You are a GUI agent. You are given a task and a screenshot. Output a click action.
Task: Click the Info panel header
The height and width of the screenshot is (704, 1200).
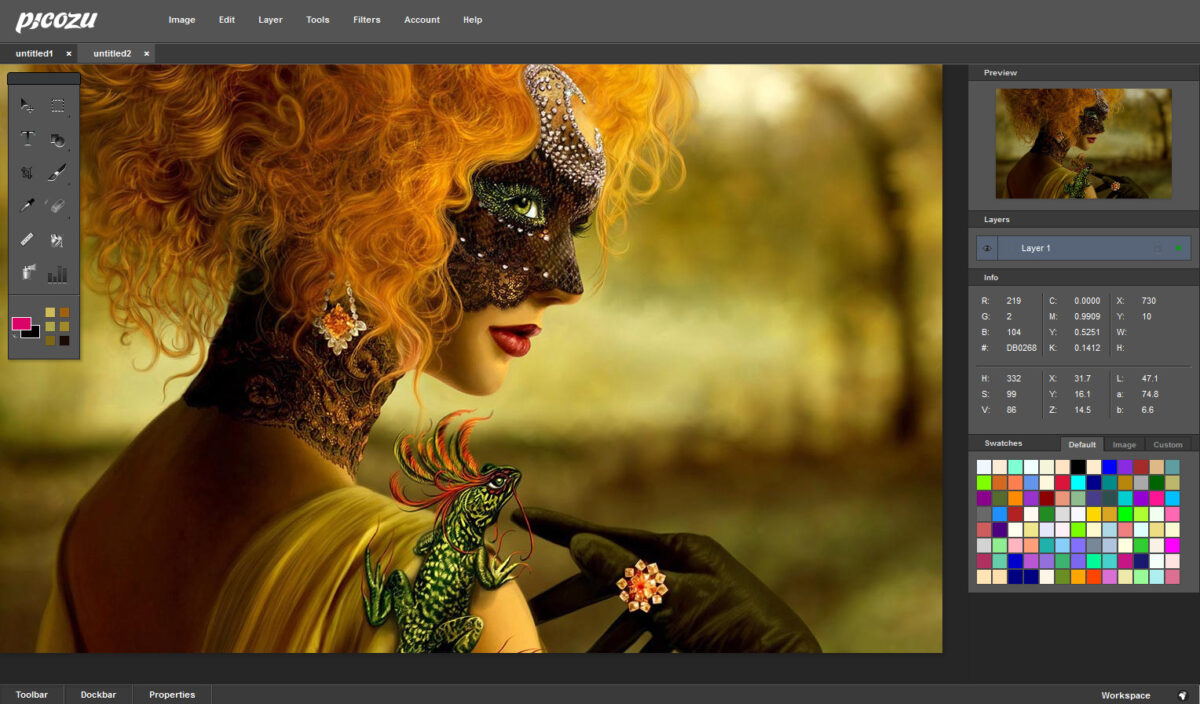pyautogui.click(x=1083, y=277)
